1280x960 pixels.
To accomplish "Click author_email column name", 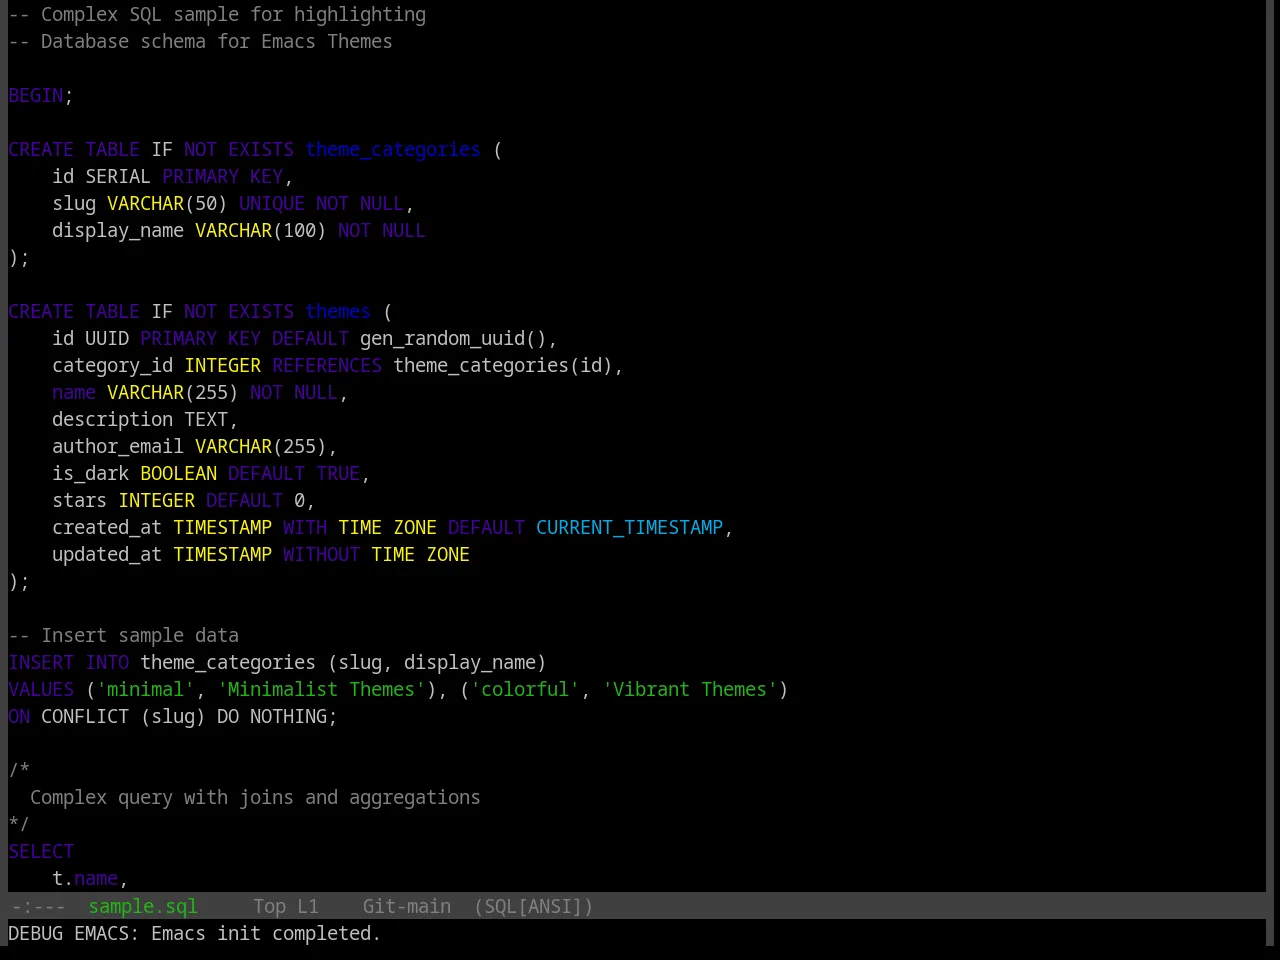I will [118, 446].
